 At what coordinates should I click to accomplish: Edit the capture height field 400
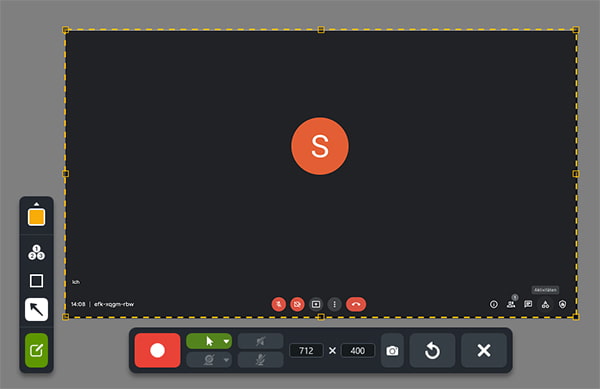(357, 350)
